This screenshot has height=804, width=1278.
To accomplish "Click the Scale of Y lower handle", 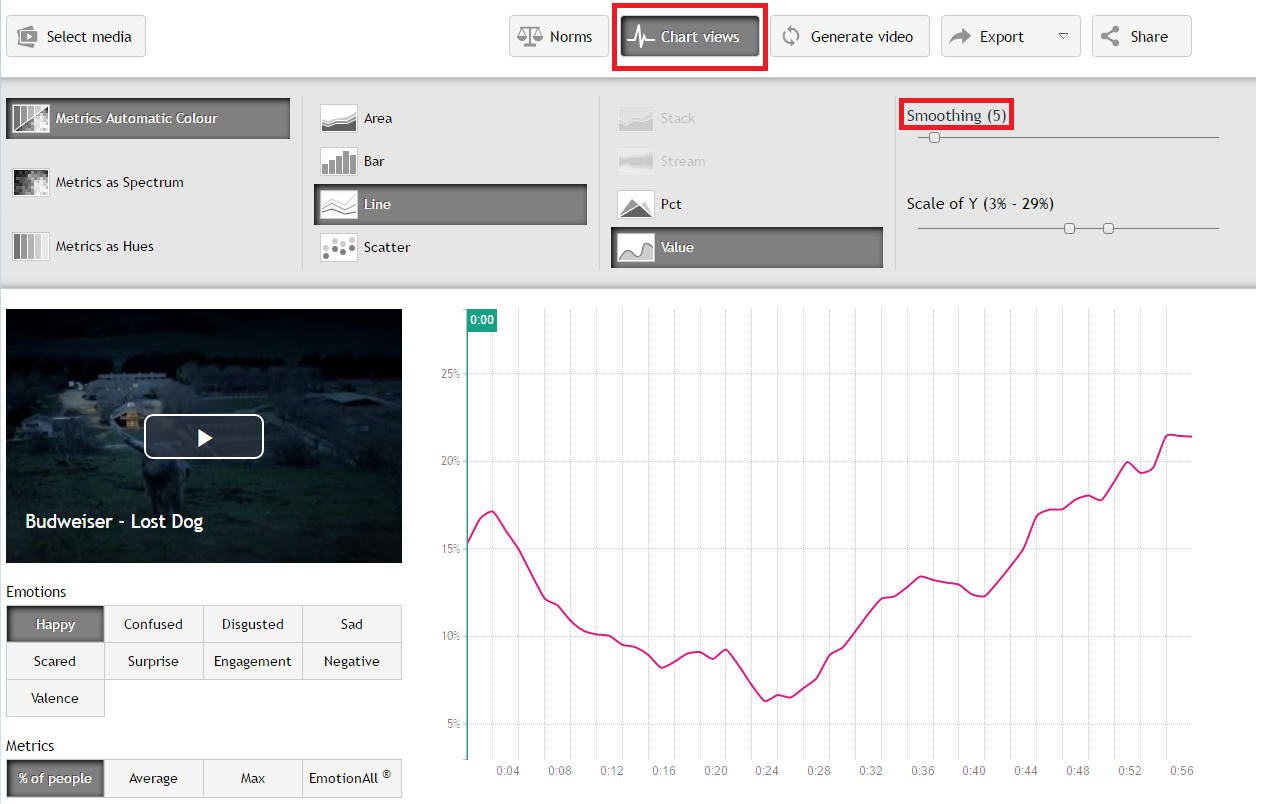I will pyautogui.click(x=1070, y=229).
